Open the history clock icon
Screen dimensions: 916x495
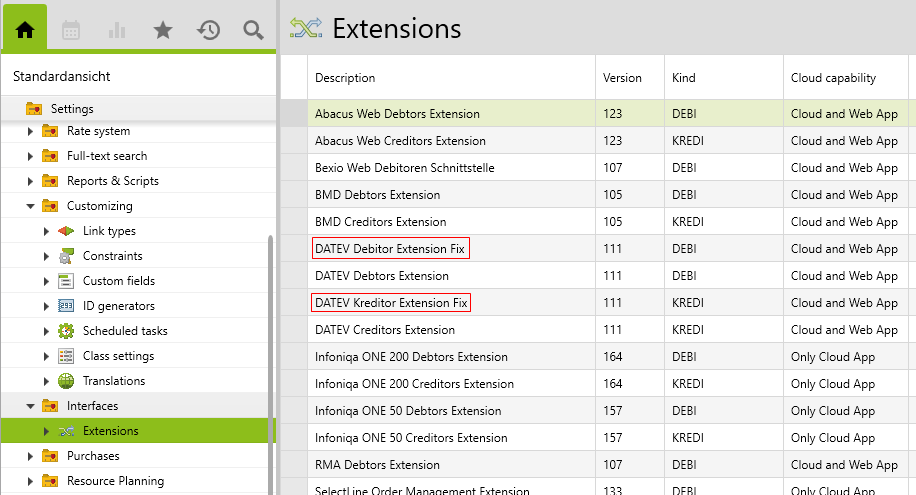(208, 30)
